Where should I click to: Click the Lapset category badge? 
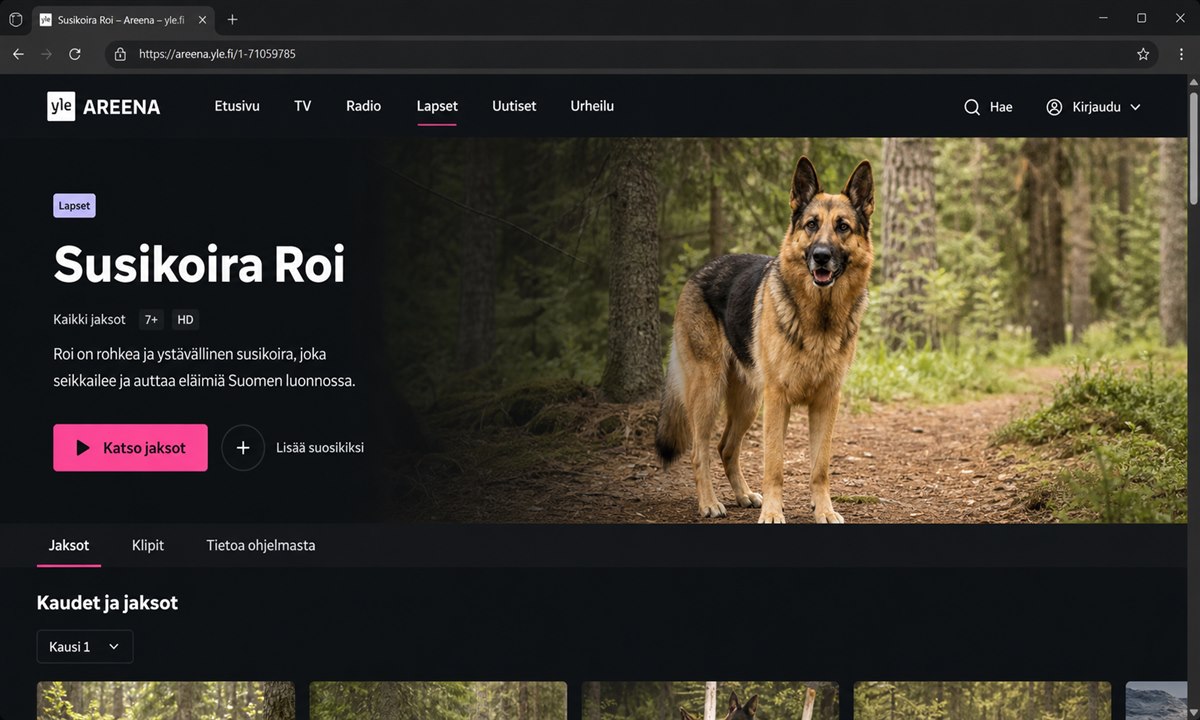click(75, 206)
